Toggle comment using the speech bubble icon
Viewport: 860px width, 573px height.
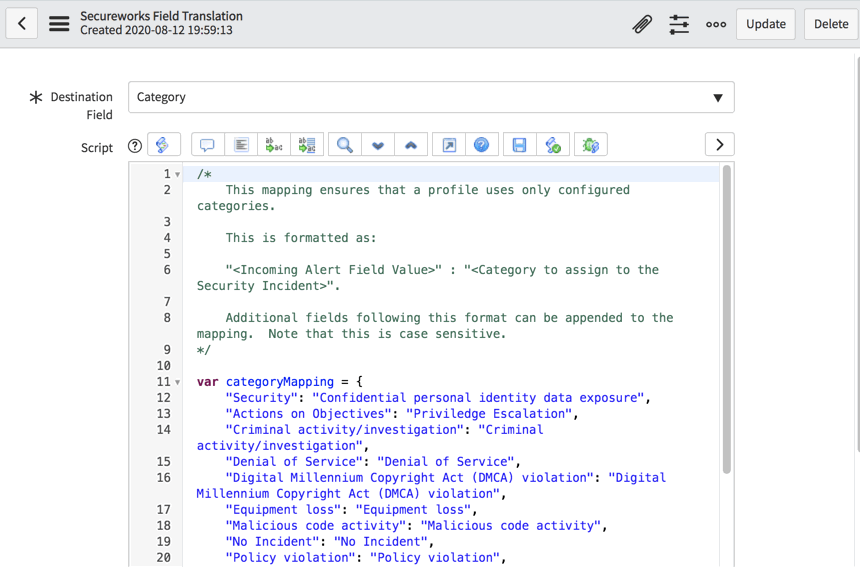click(x=207, y=145)
